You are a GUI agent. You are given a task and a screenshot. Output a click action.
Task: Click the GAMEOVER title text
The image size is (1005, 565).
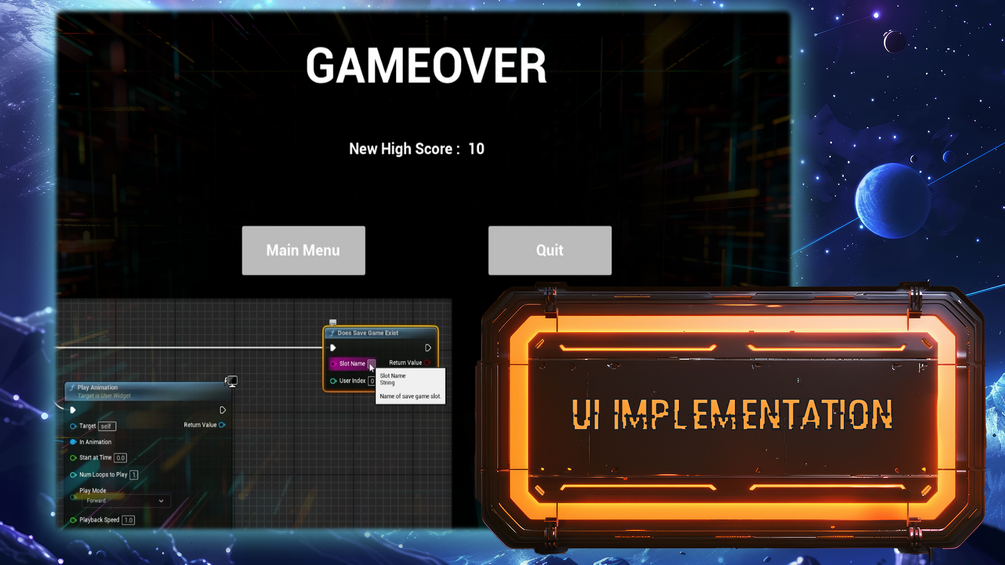426,65
